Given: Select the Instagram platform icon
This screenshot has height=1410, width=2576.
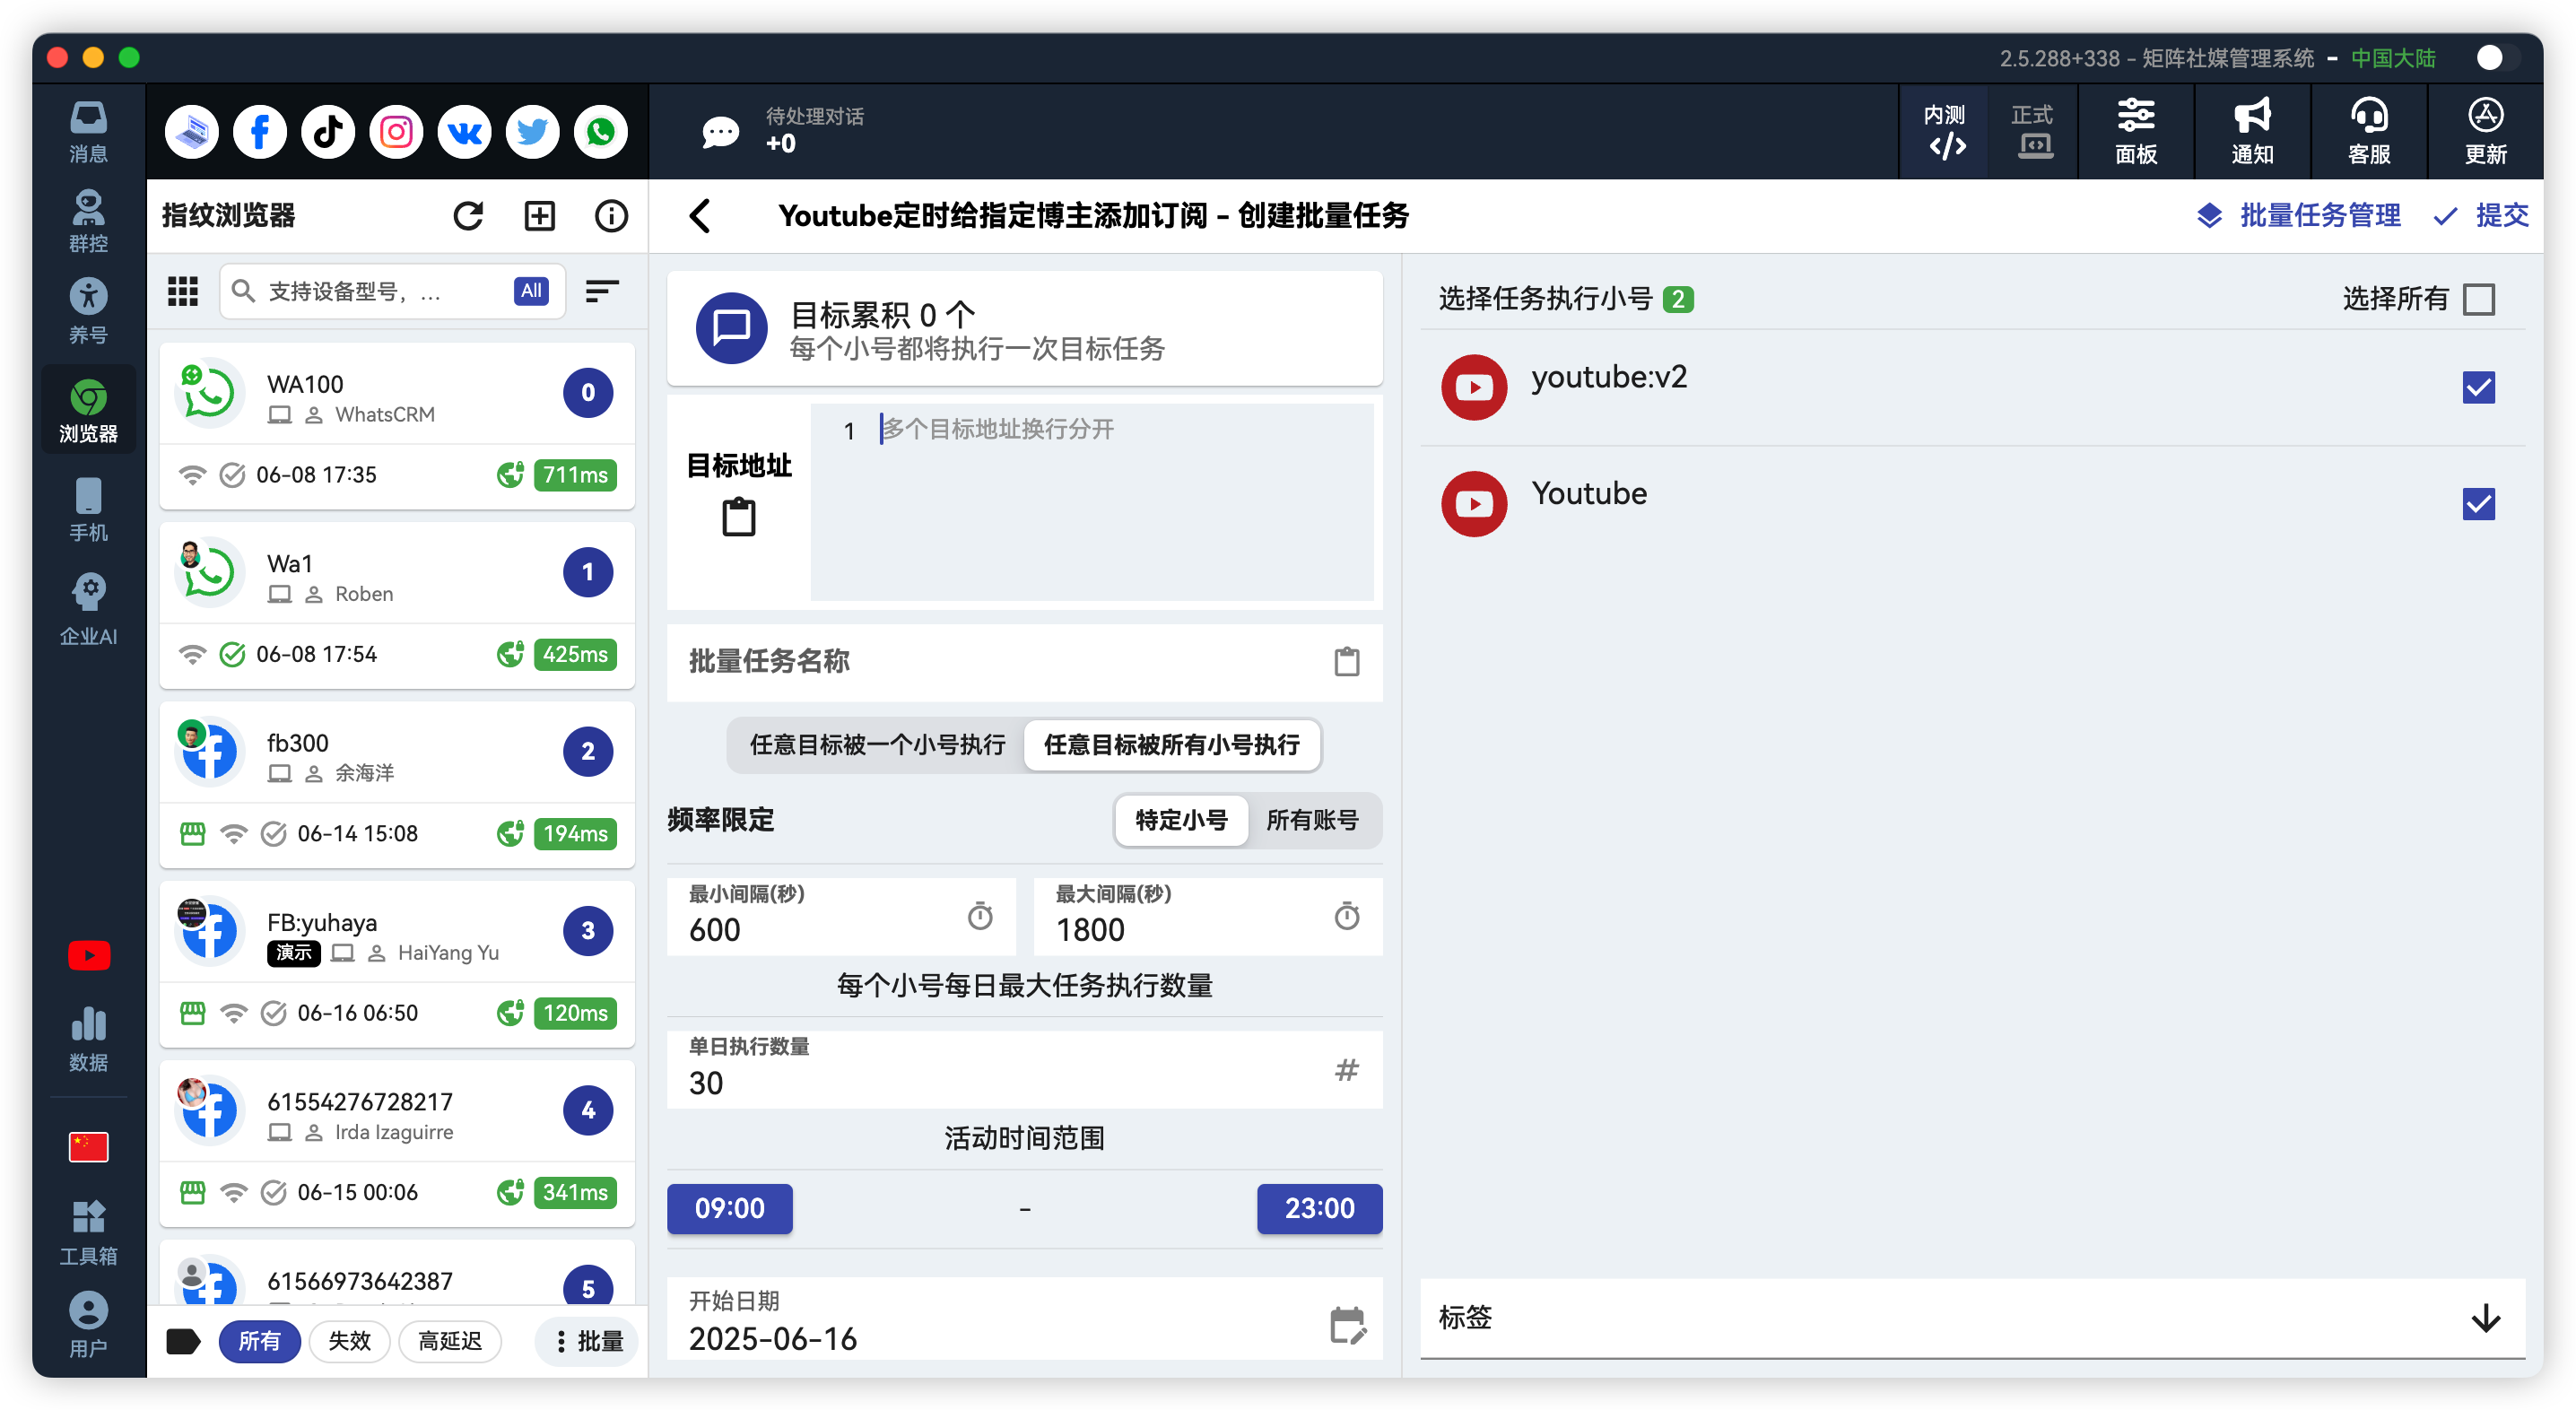Looking at the screenshot, I should click(x=395, y=131).
